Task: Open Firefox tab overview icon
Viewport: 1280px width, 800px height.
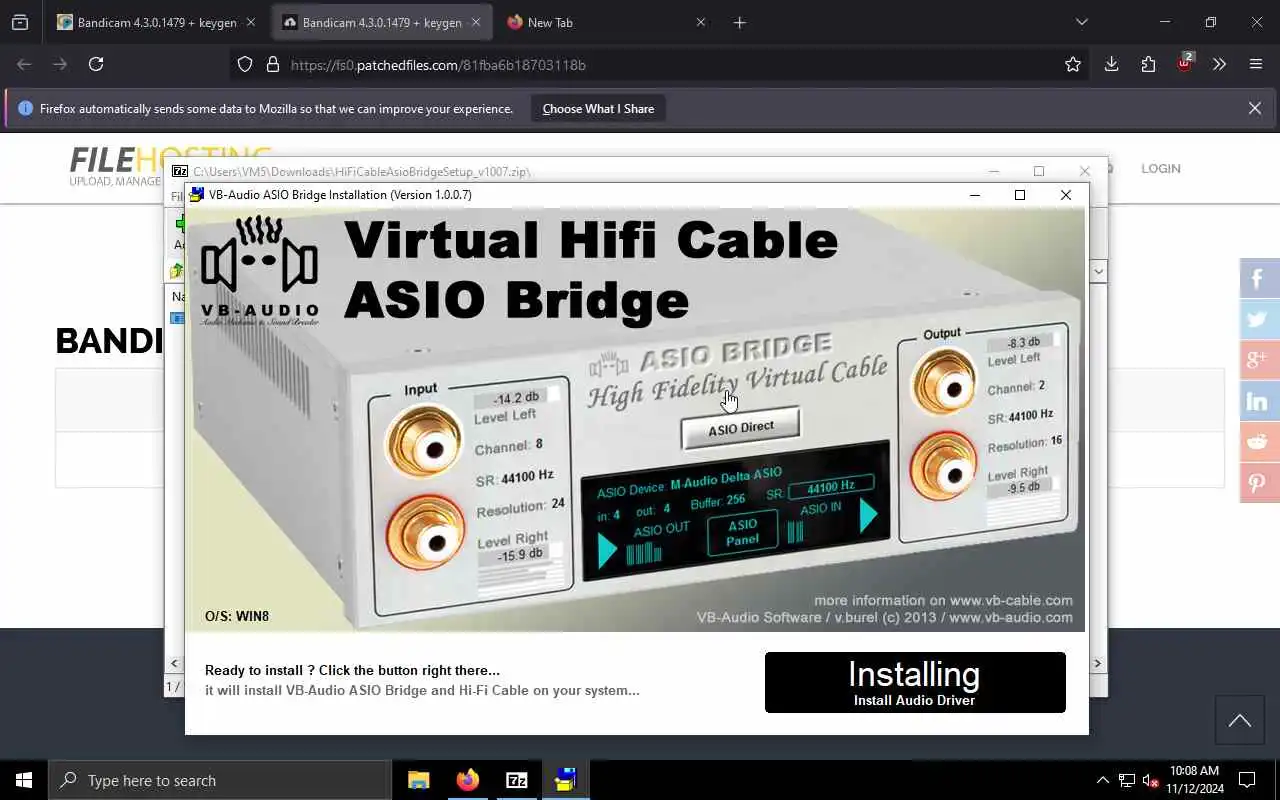Action: coord(20,22)
